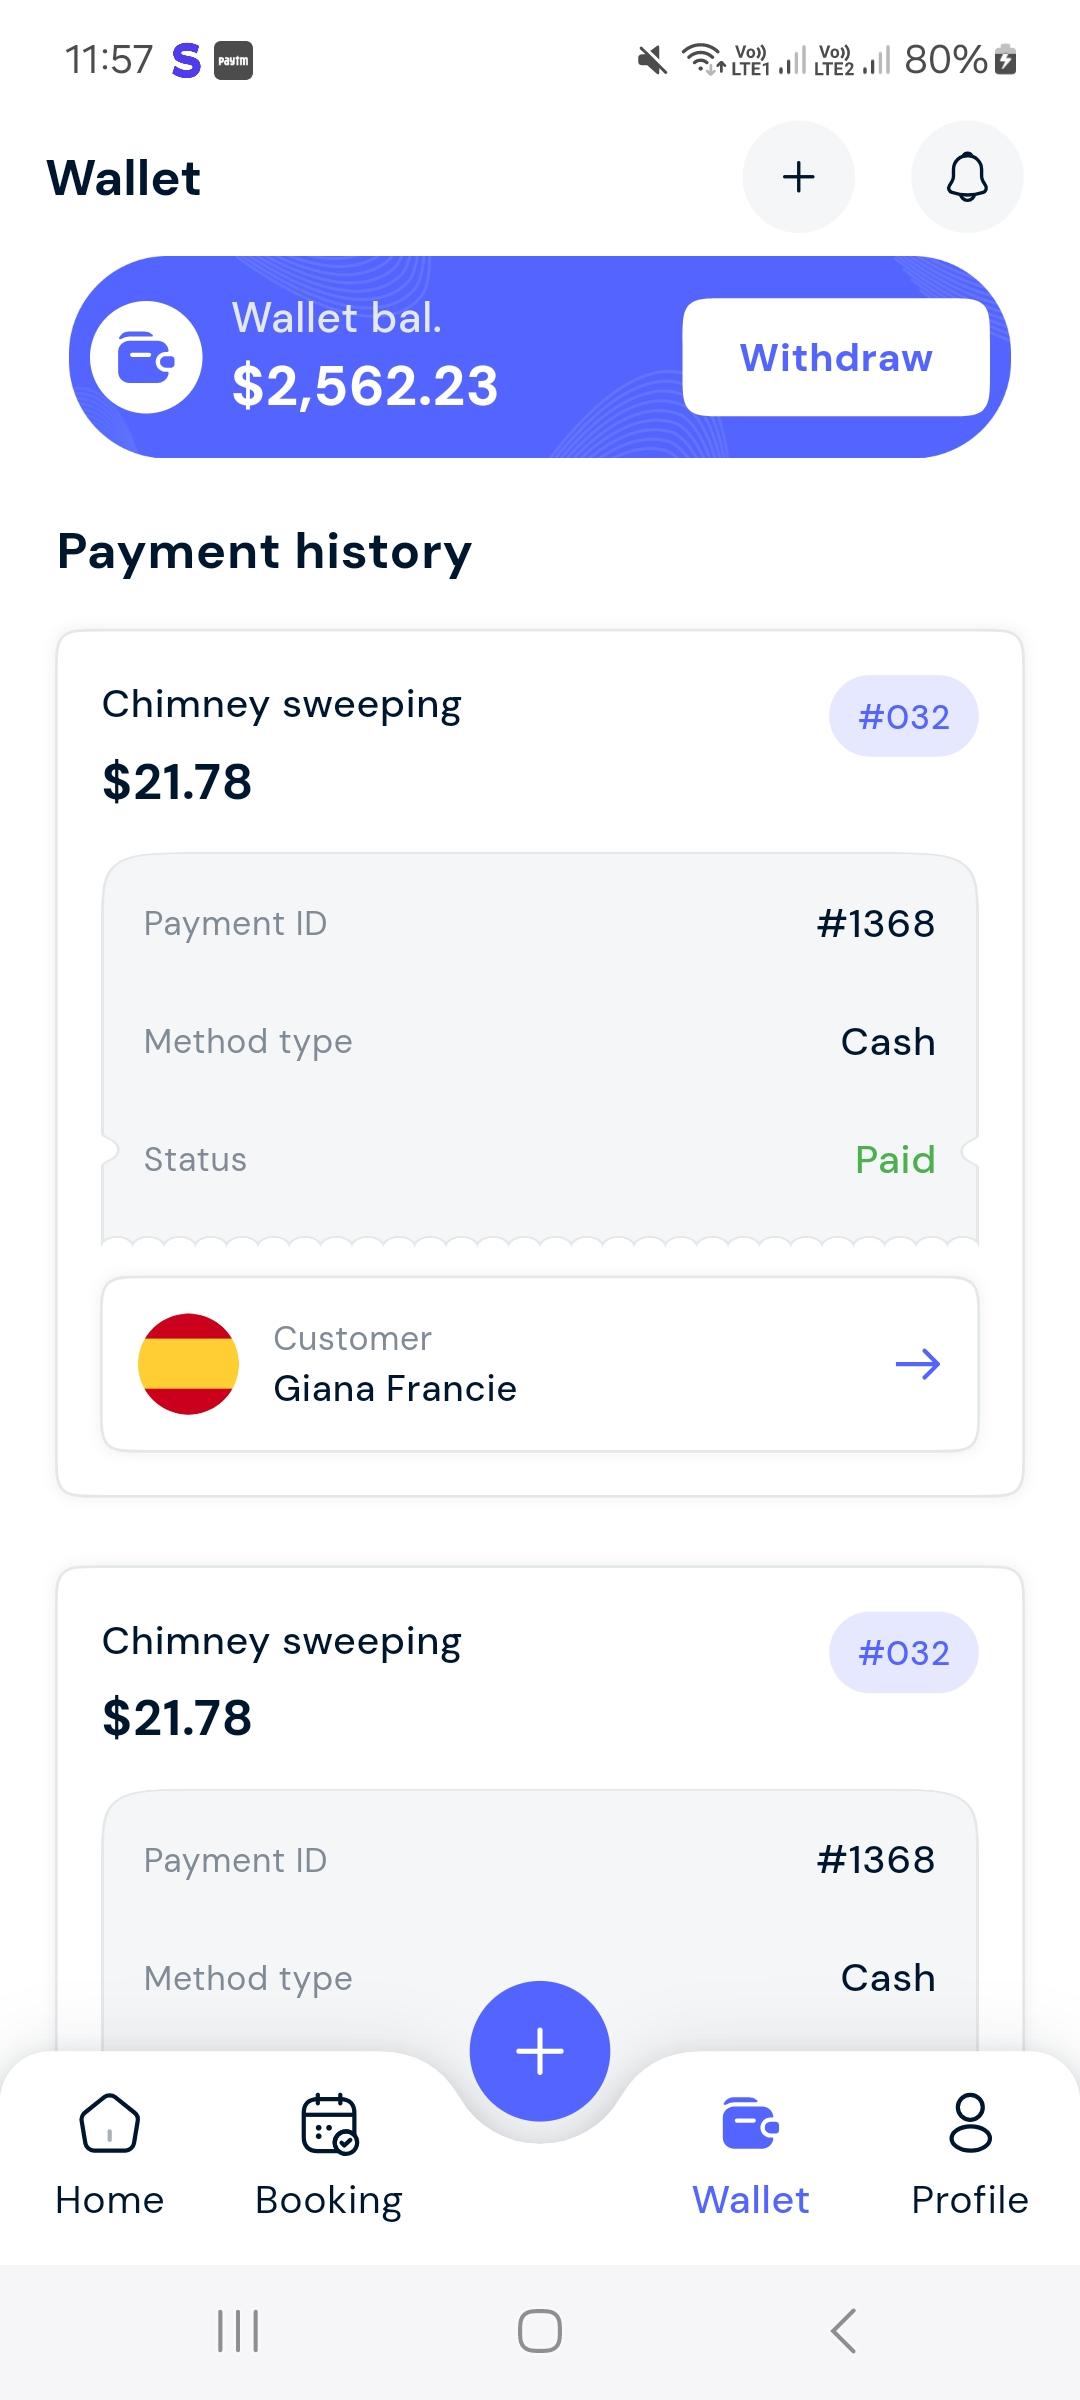Open Android recent apps button
Screen dimensions: 1080x2400
click(238, 2332)
